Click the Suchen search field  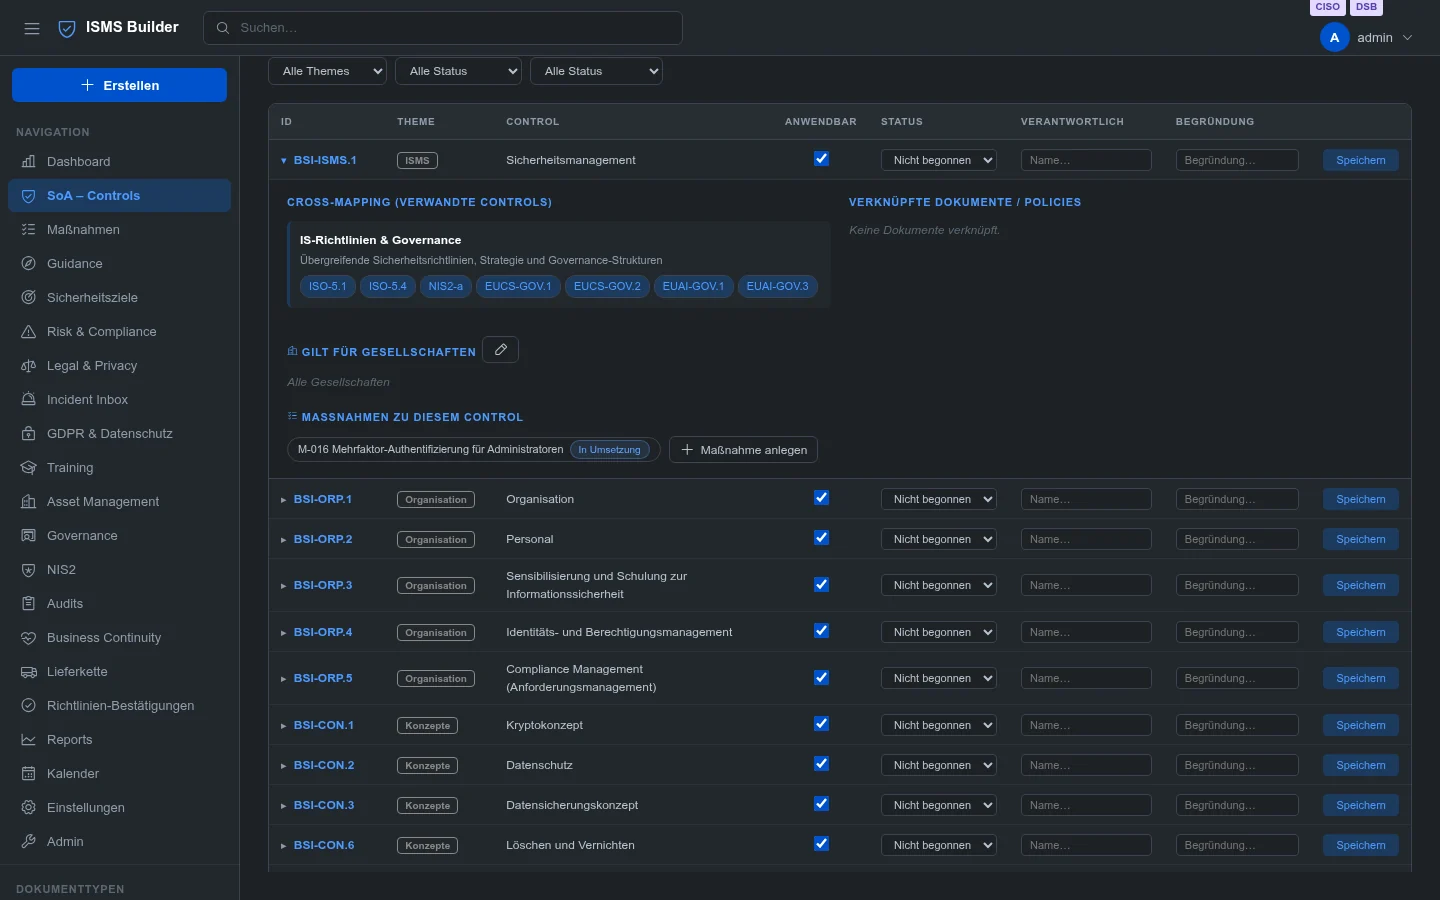pos(443,28)
